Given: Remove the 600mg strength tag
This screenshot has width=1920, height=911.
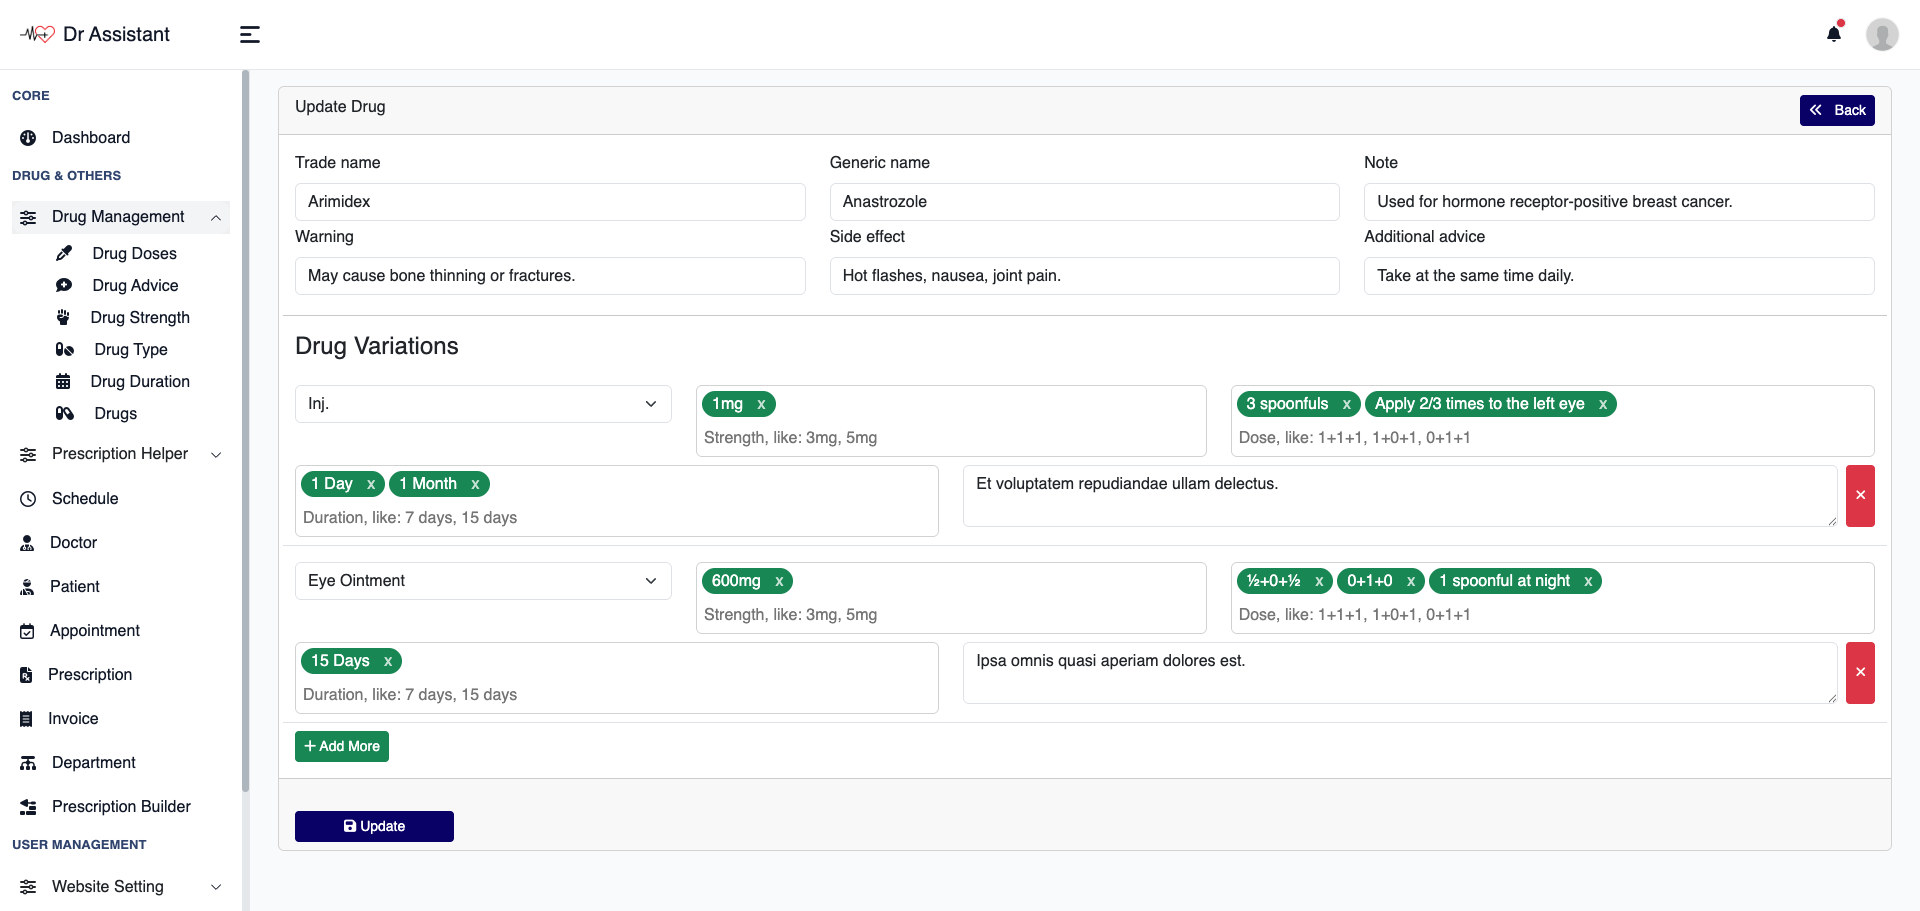Looking at the screenshot, I should pos(779,581).
